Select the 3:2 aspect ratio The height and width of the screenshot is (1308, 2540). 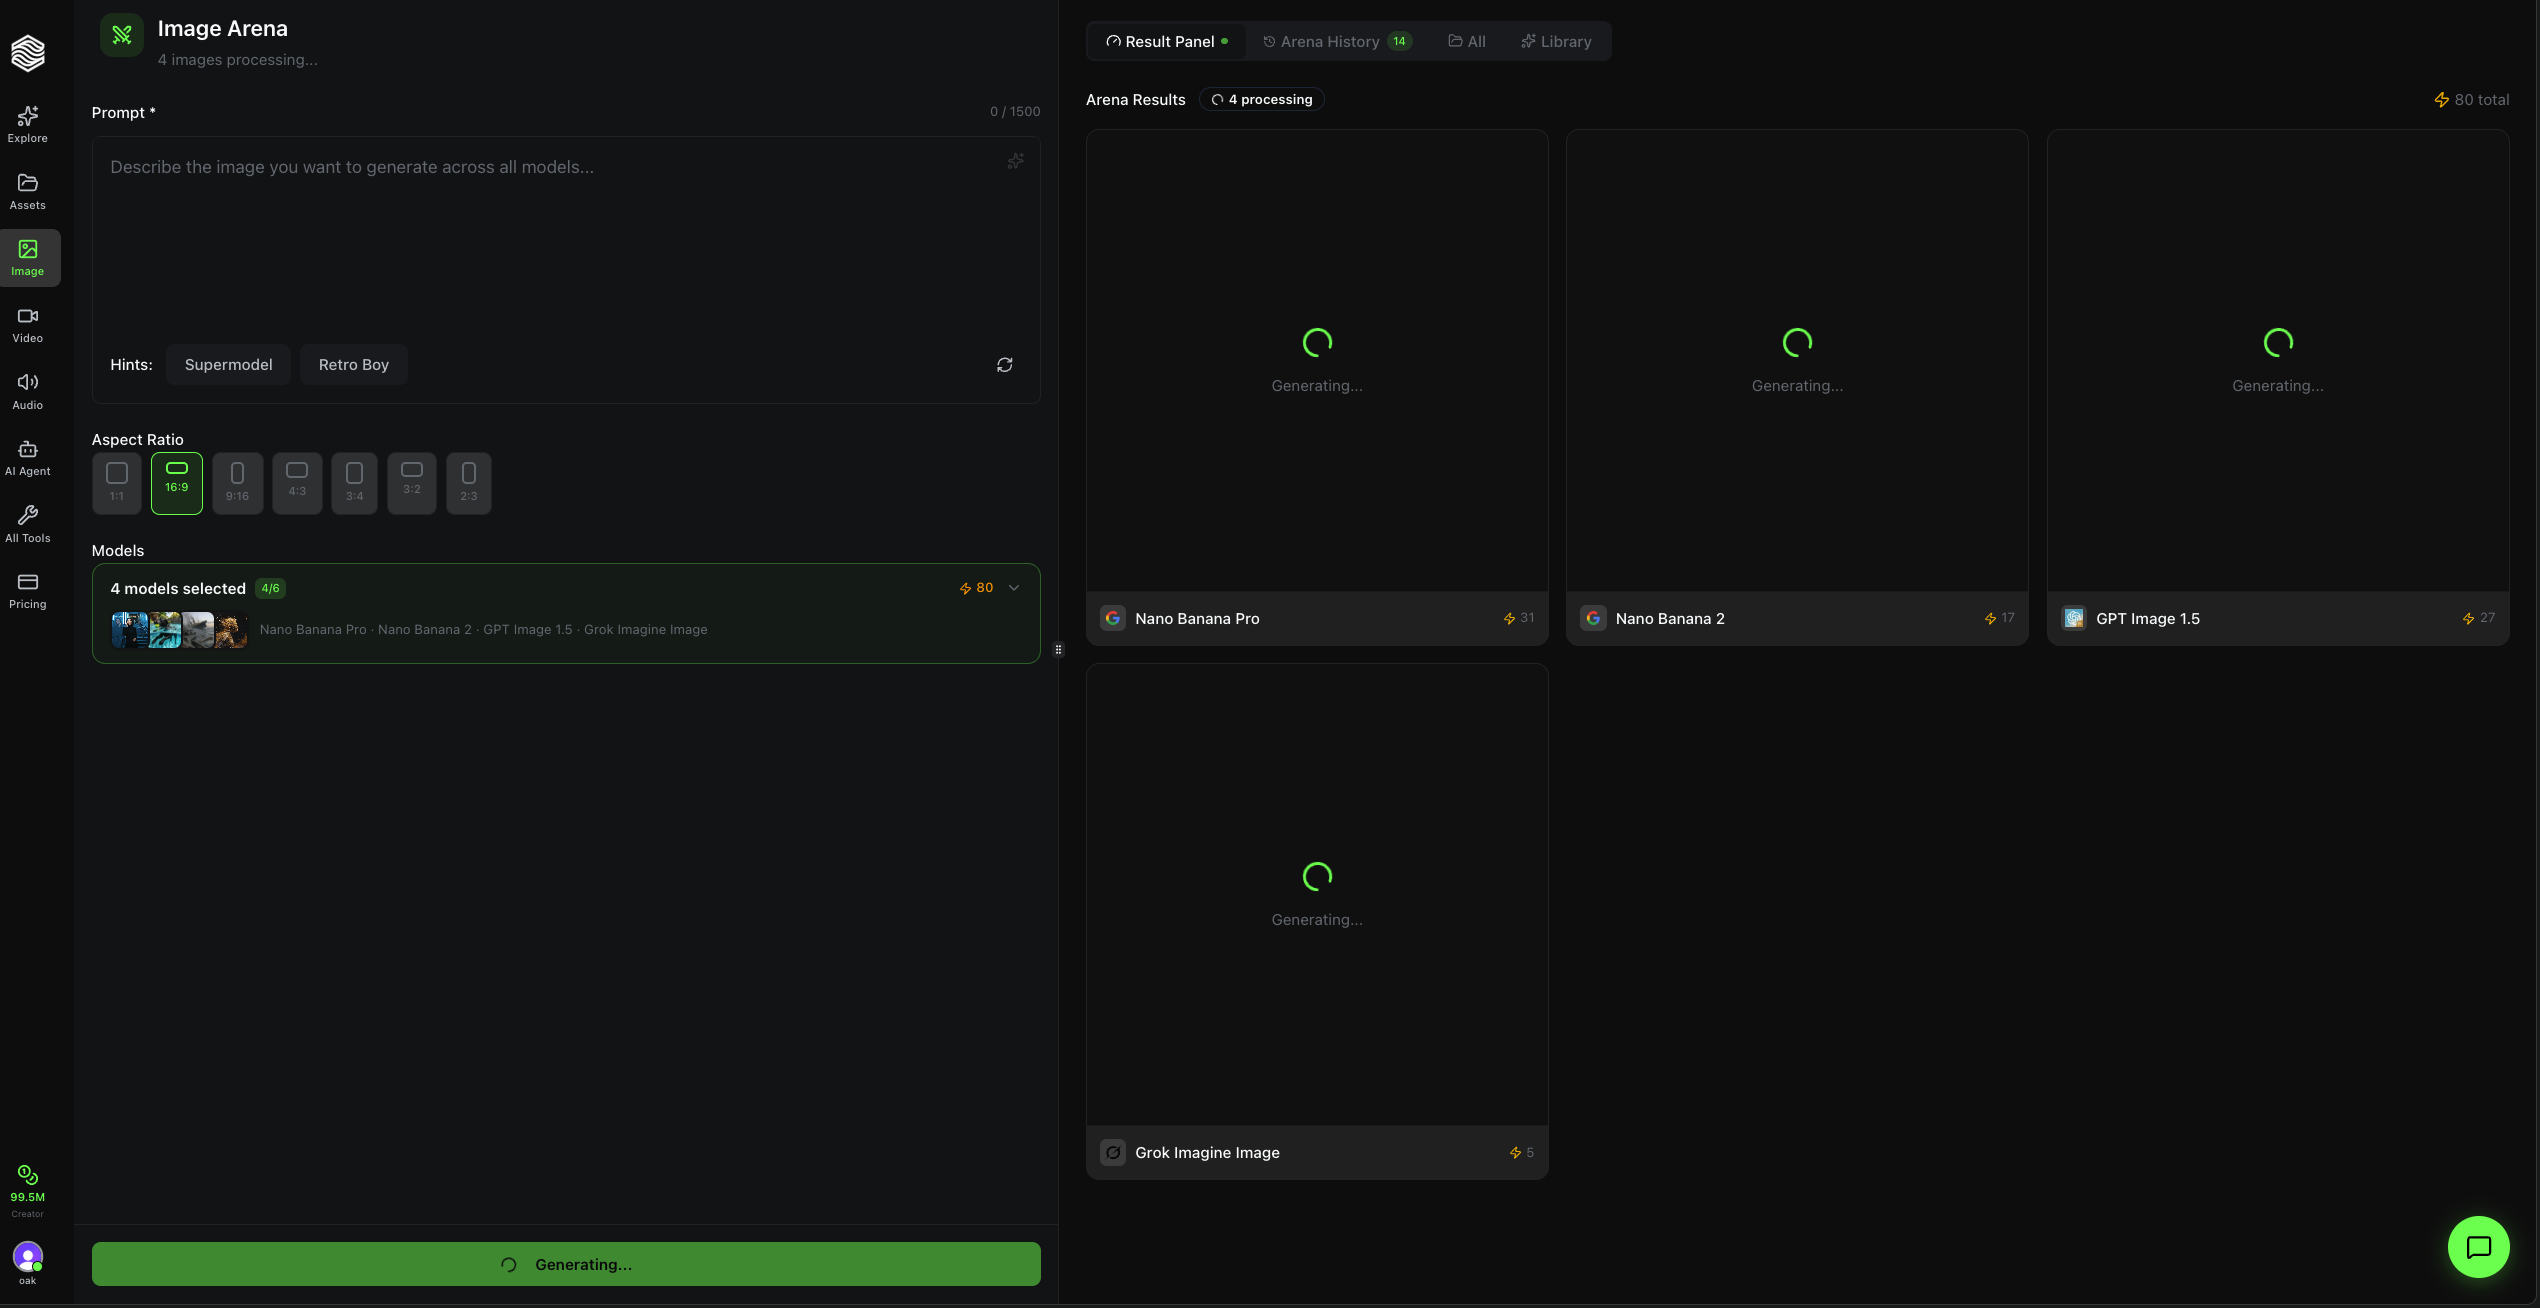[412, 482]
